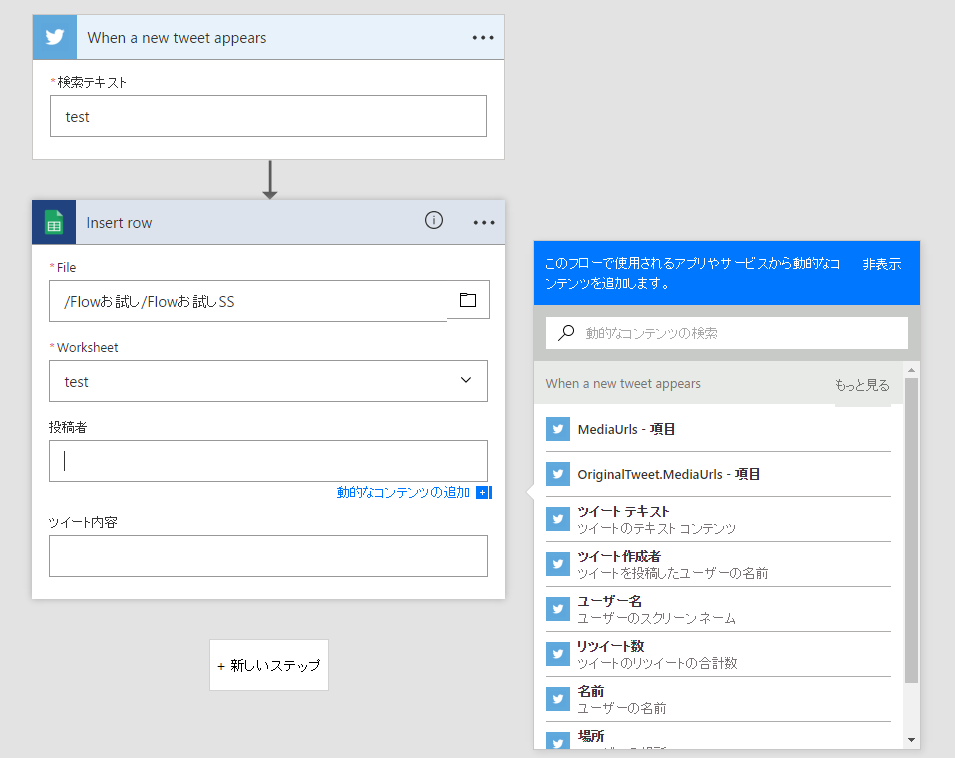Open the Insert row more options menu
Image resolution: width=955 pixels, height=758 pixels.
484,223
